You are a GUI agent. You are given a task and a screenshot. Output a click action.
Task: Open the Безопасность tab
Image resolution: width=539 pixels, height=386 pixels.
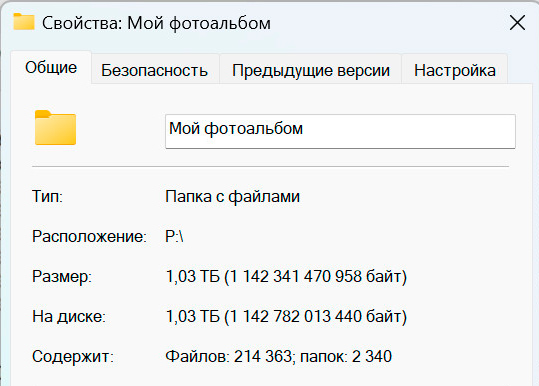click(154, 70)
